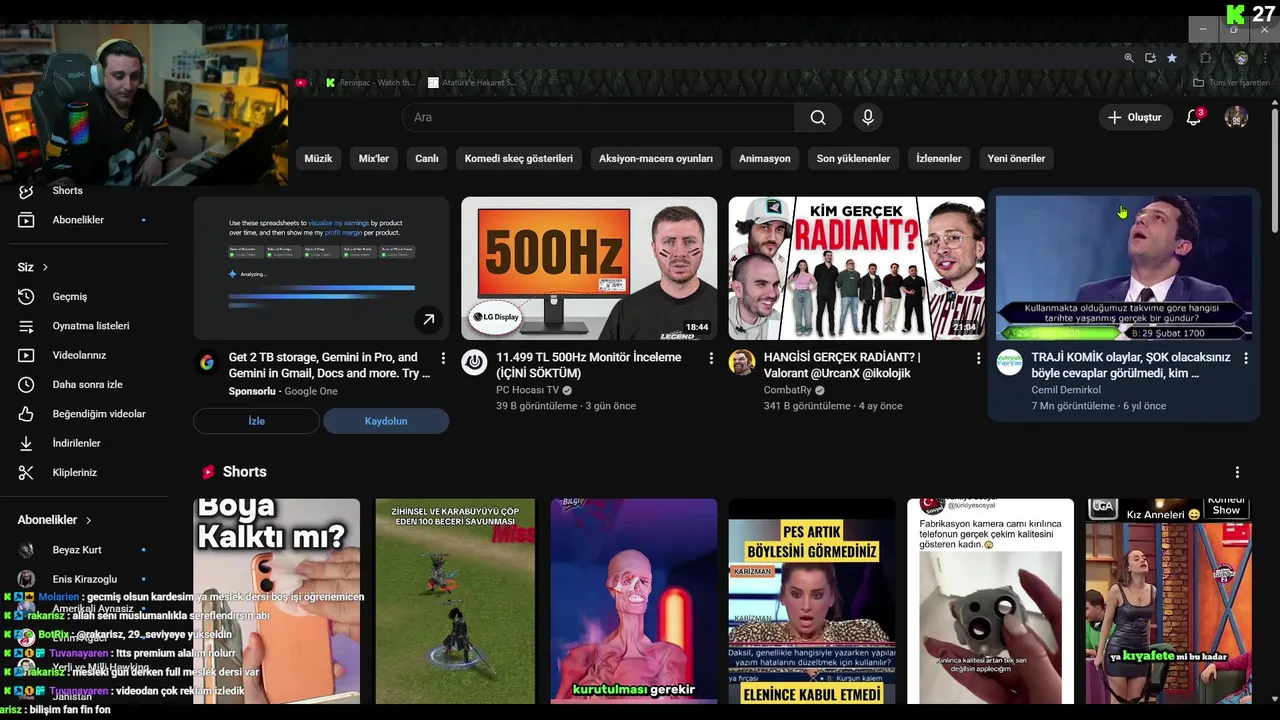Open Daha sonra izle clock icon
The height and width of the screenshot is (720, 1280).
(27, 385)
